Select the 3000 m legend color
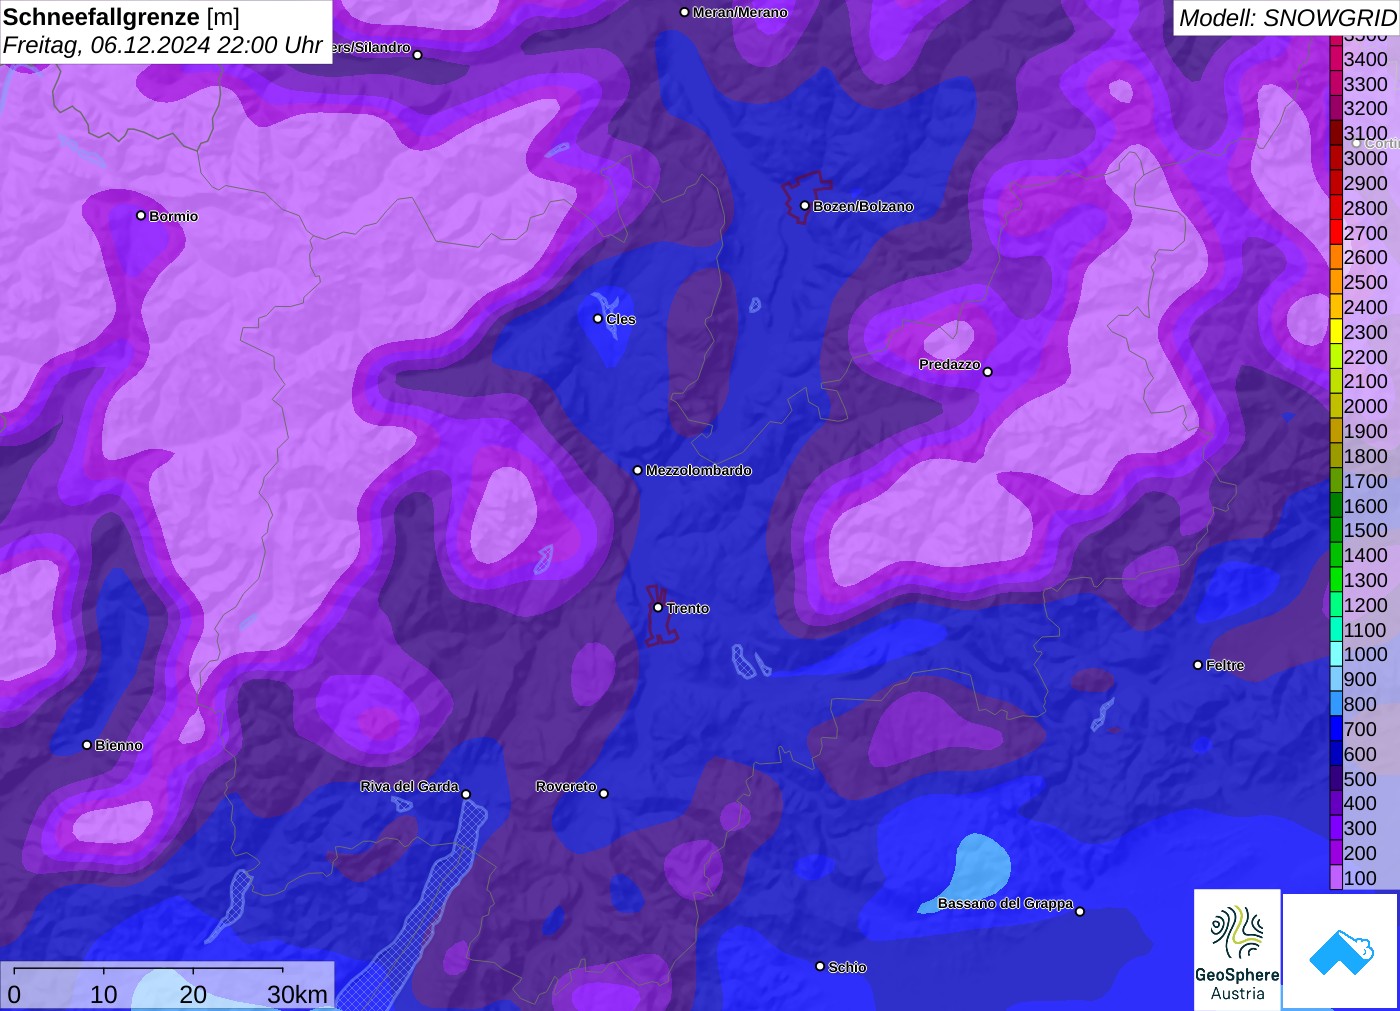This screenshot has height=1011, width=1400. tap(1335, 158)
